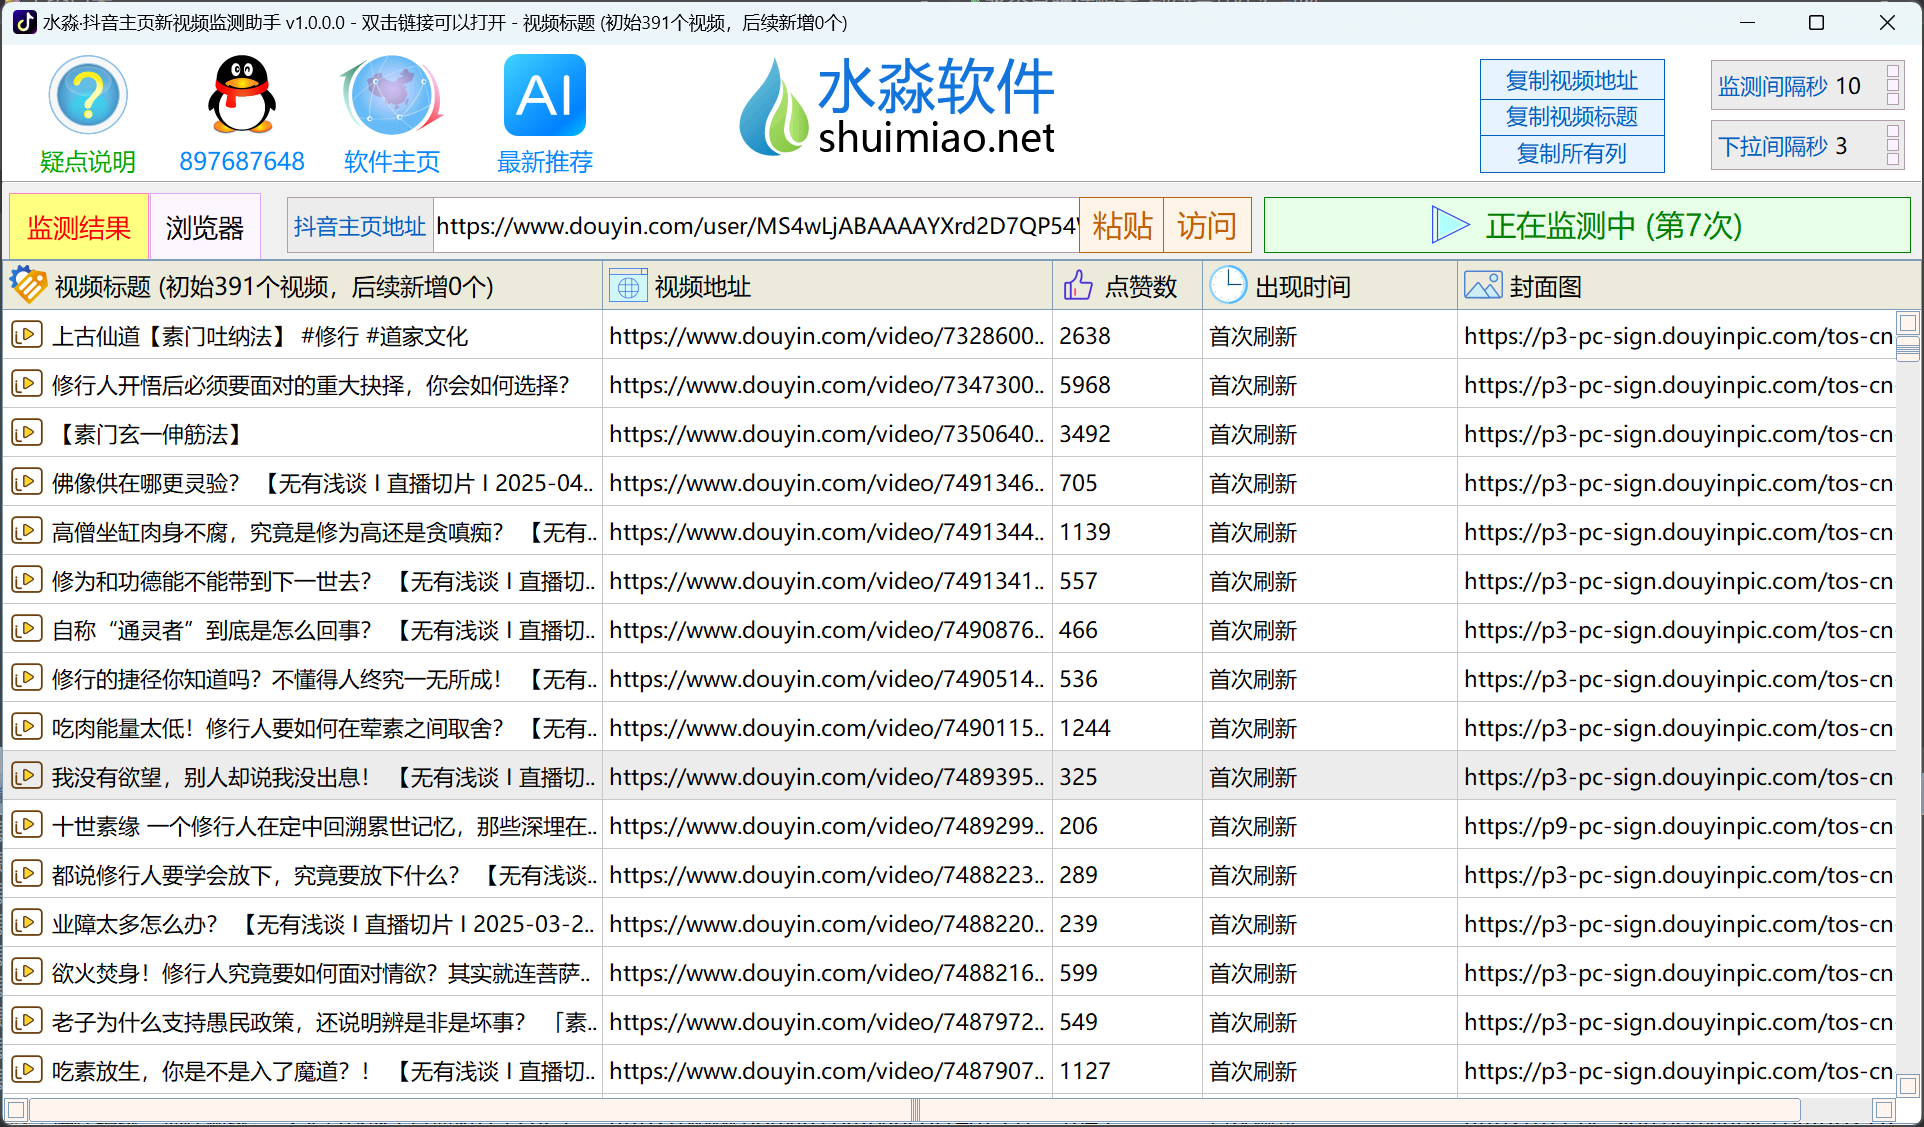Click the 粘贴 button
1924x1127 pixels.
[1122, 226]
